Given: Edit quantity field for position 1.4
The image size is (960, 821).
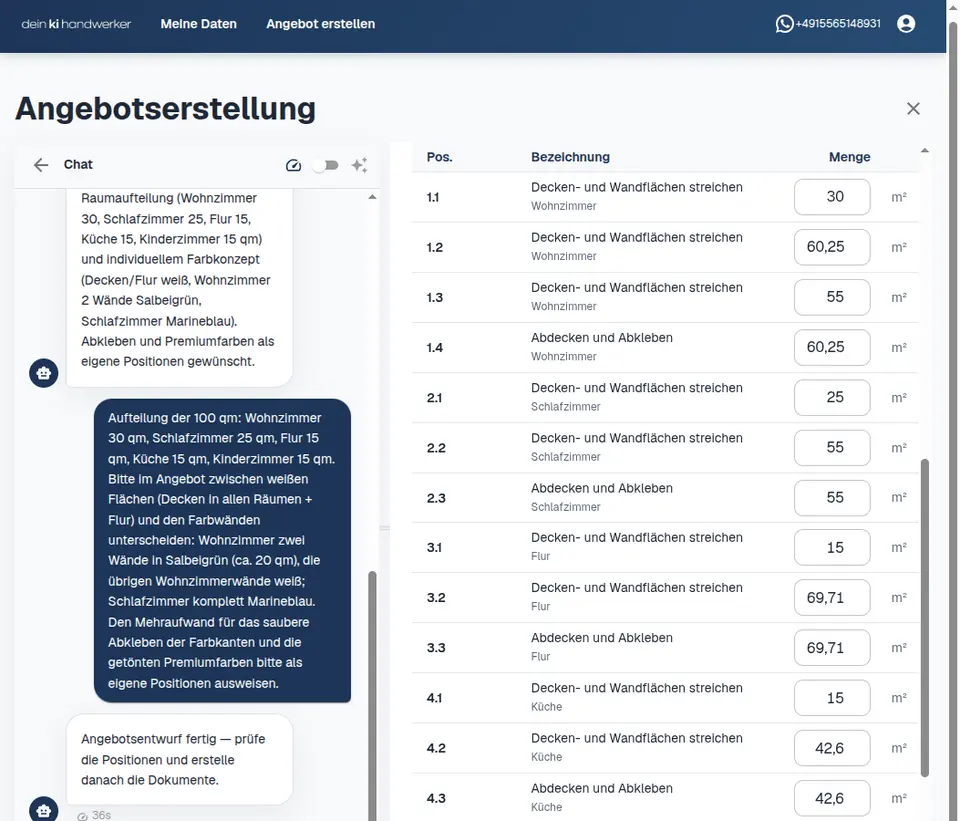Looking at the screenshot, I should tap(832, 348).
